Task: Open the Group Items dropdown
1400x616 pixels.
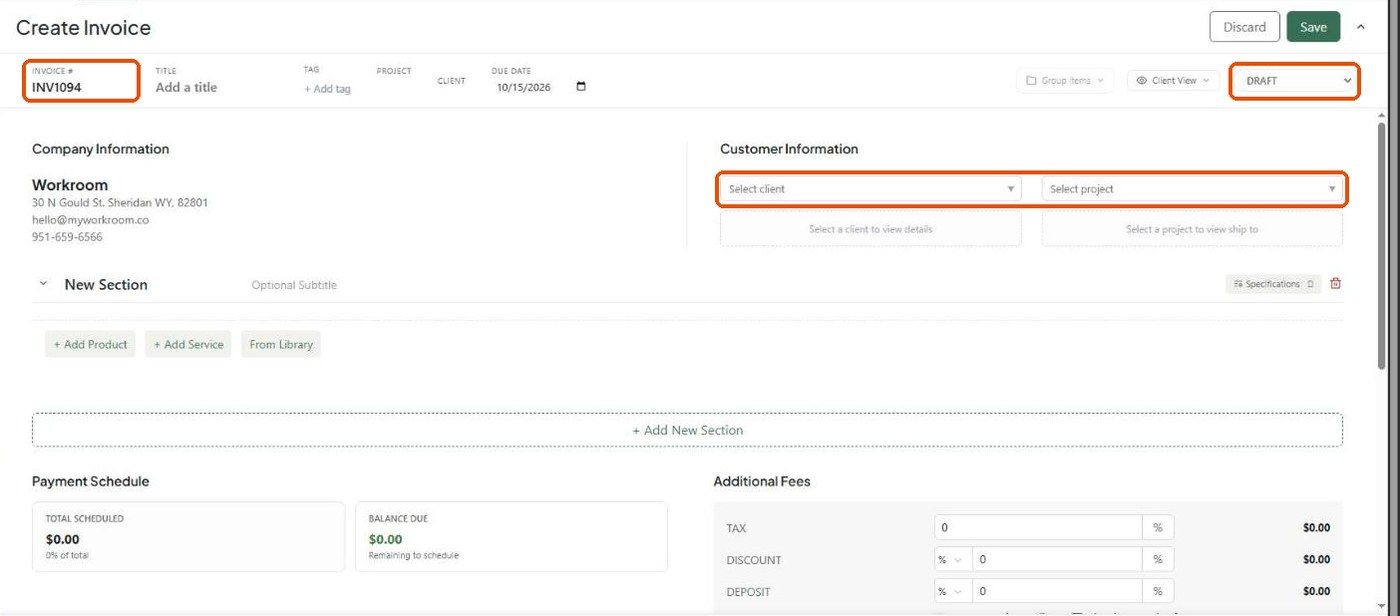Action: click(x=1065, y=81)
